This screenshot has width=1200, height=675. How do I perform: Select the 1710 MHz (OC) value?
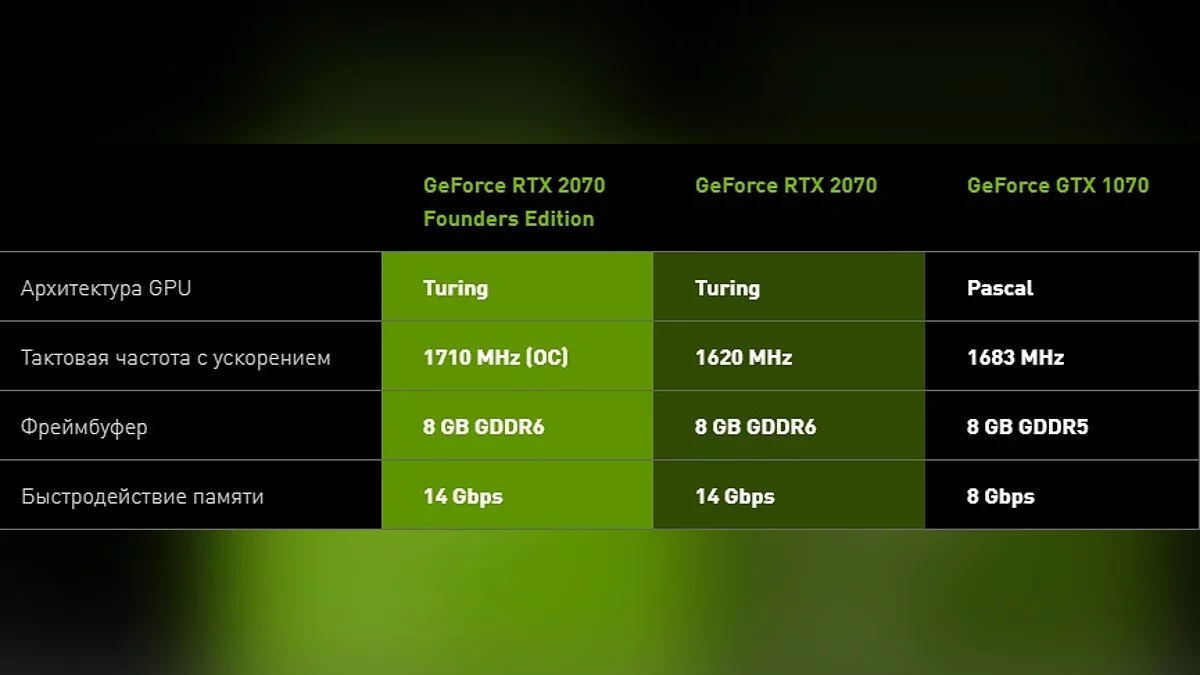pos(495,357)
